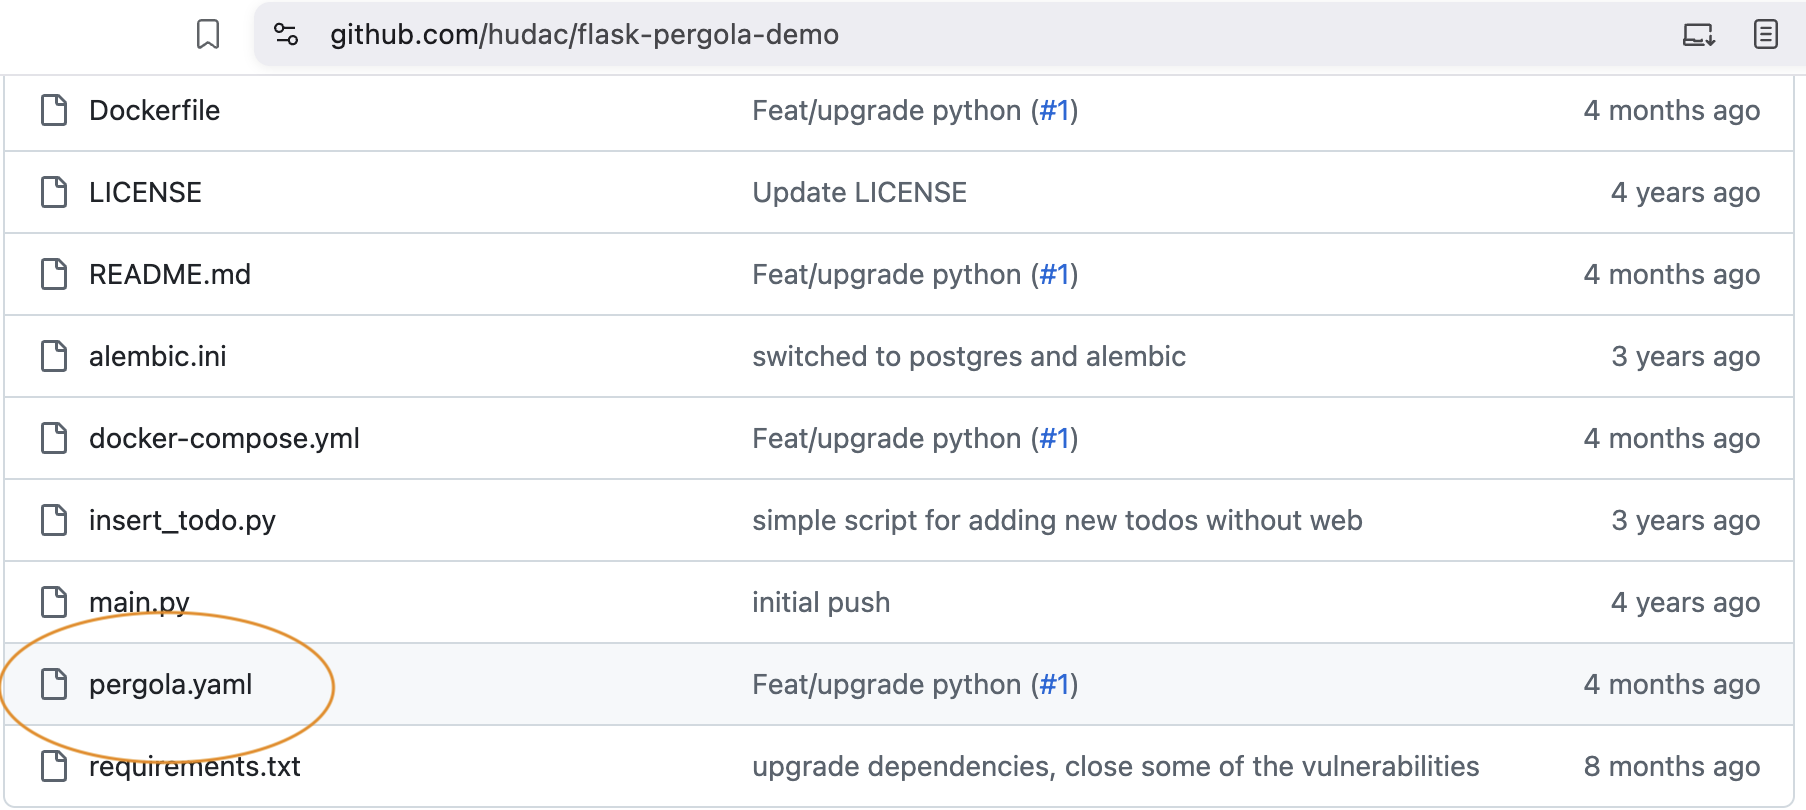Open the insert_todo.py script
The image size is (1806, 810).
181,520
